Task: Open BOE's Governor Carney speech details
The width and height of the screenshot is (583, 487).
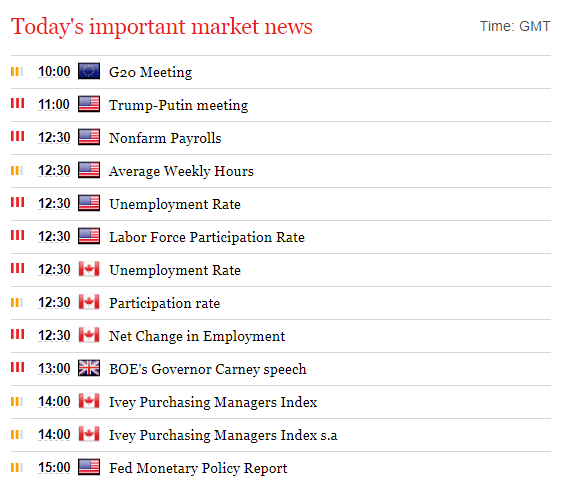Action: point(207,369)
